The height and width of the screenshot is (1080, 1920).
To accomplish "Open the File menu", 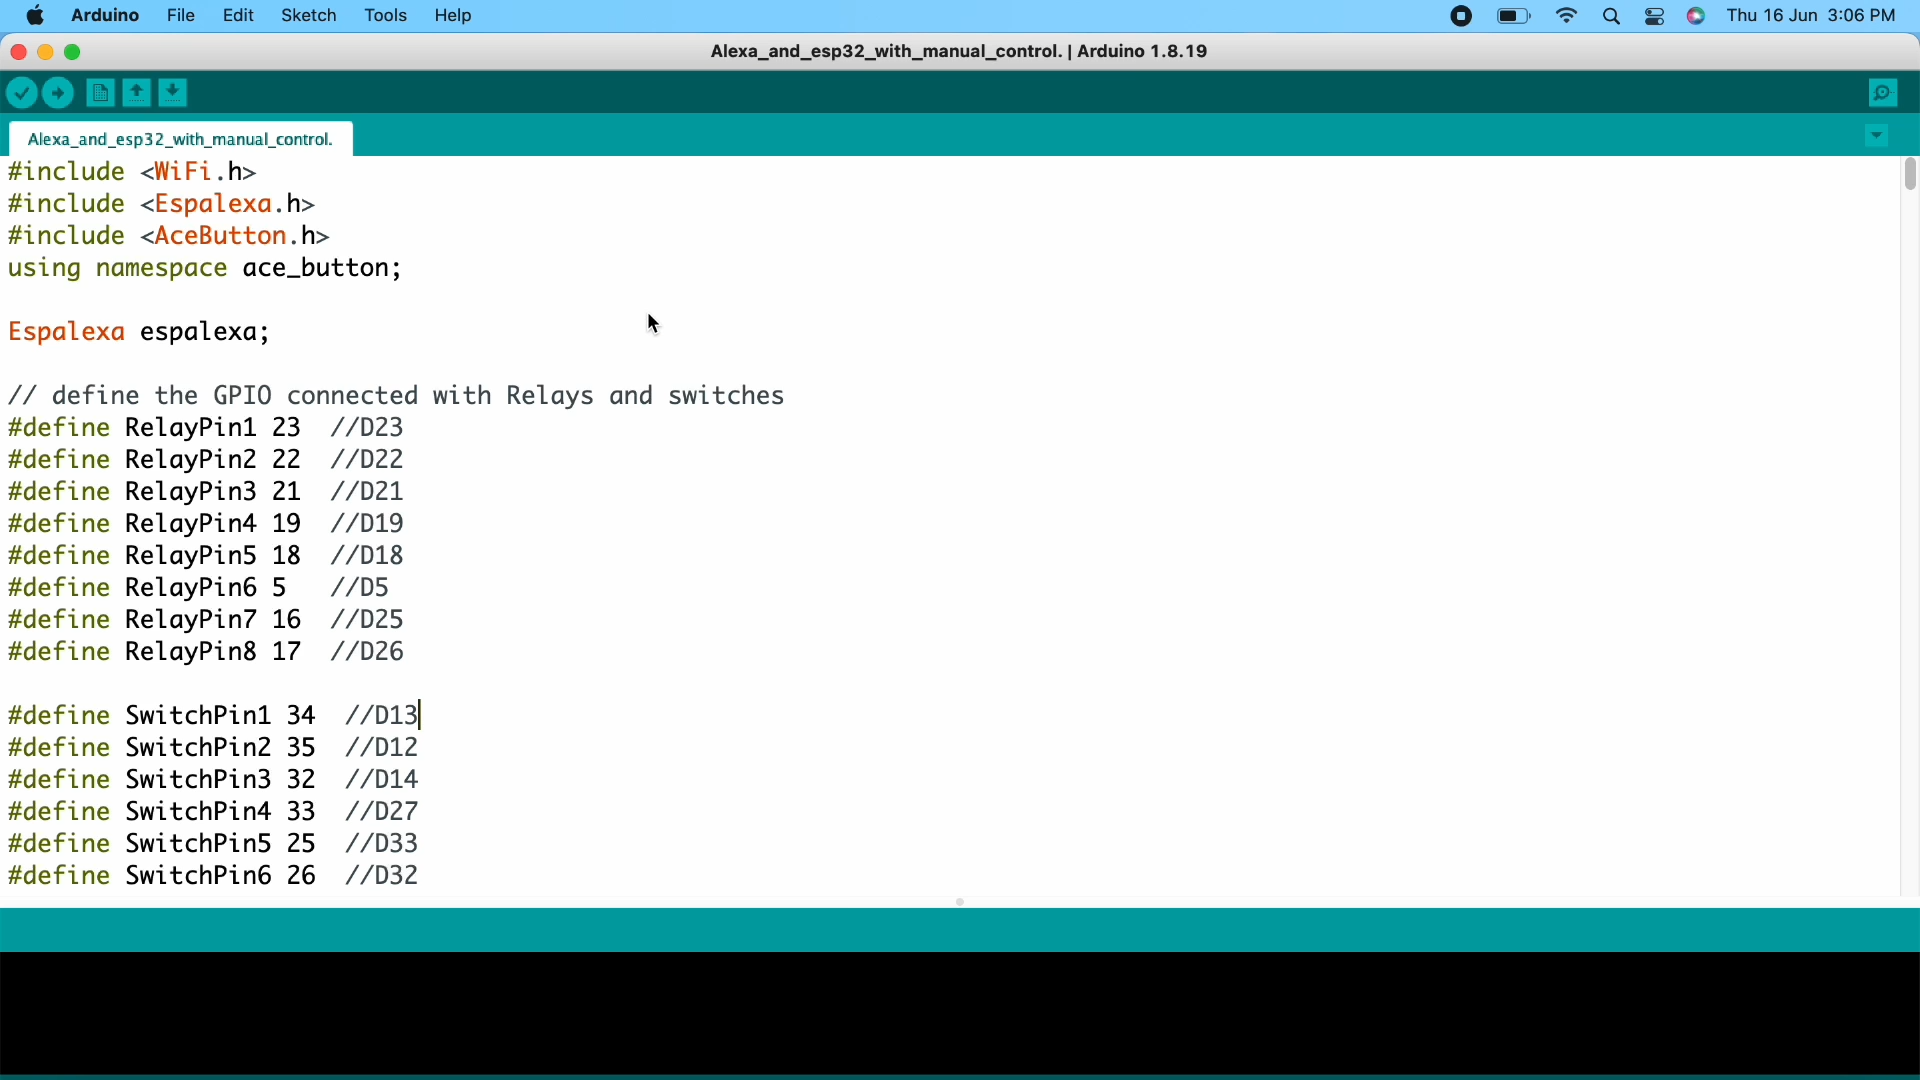I will [x=181, y=16].
